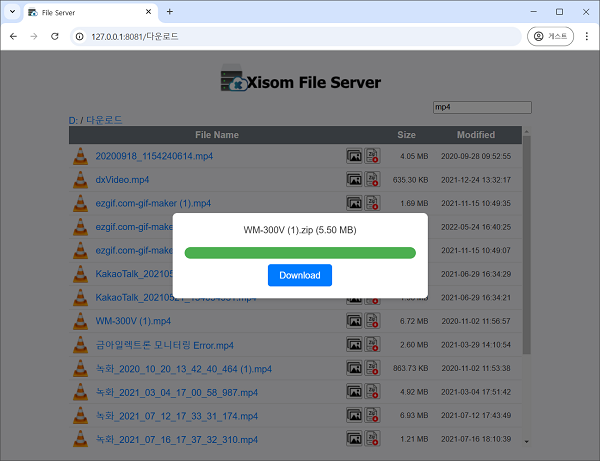Click size value 635.30 KB
This screenshot has width=600, height=461.
[410, 180]
